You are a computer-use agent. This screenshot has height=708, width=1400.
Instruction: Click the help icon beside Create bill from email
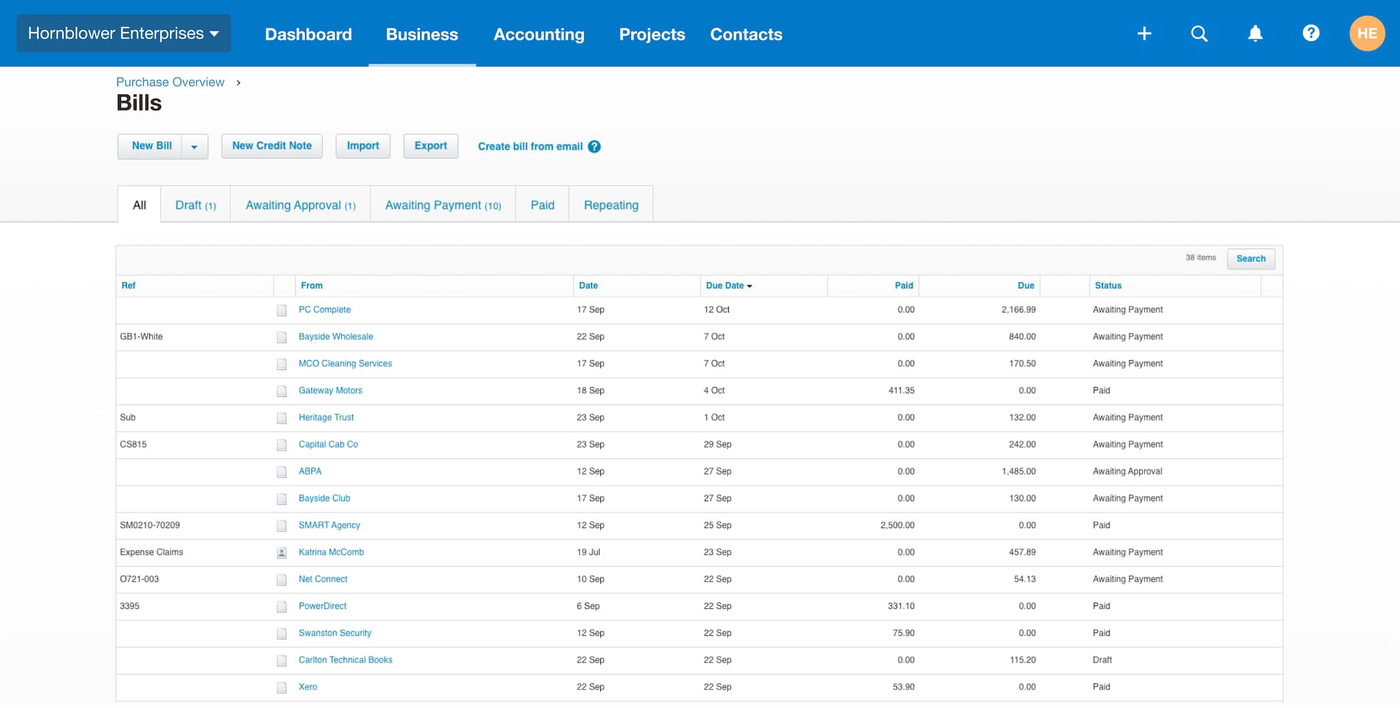pos(594,146)
